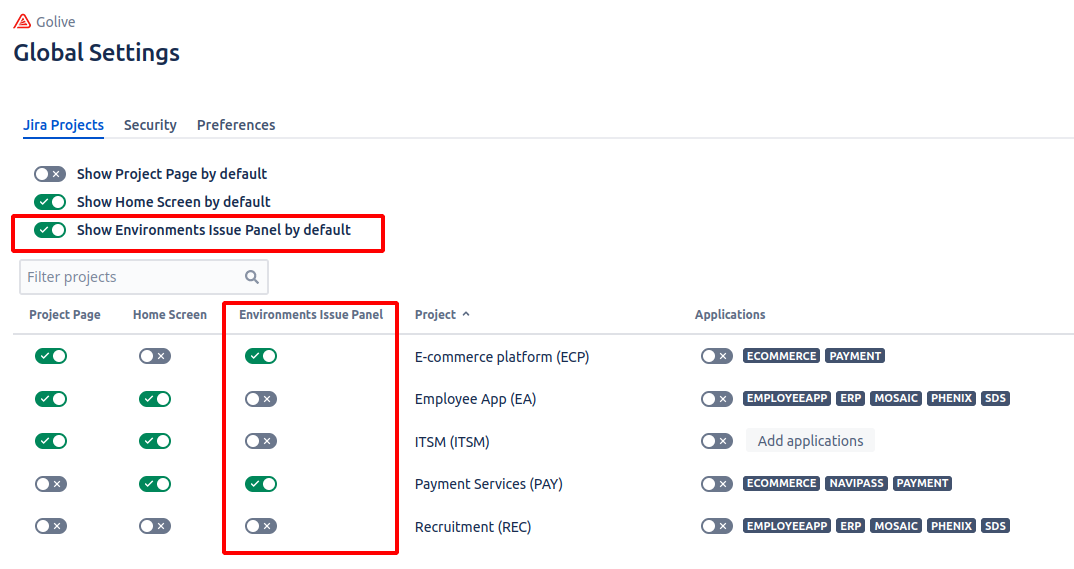Toggle Environments Issue Panel for ITSM project

click(260, 441)
